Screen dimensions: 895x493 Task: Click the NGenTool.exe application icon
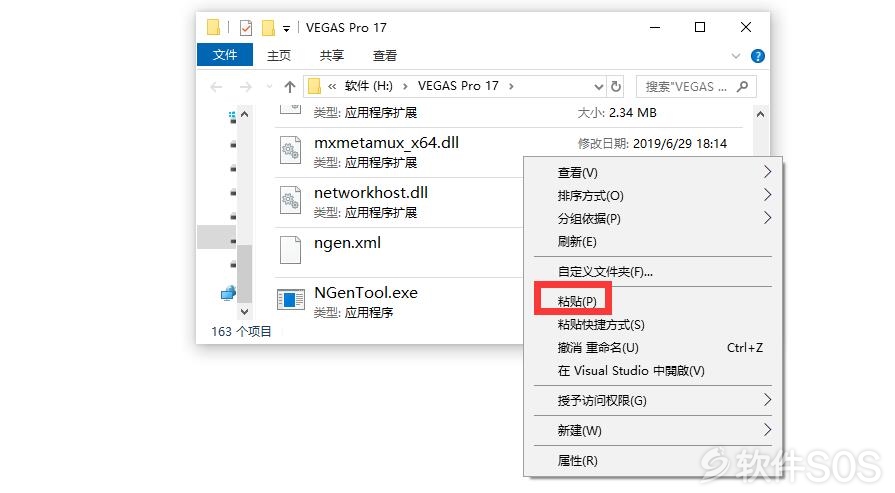click(x=291, y=300)
